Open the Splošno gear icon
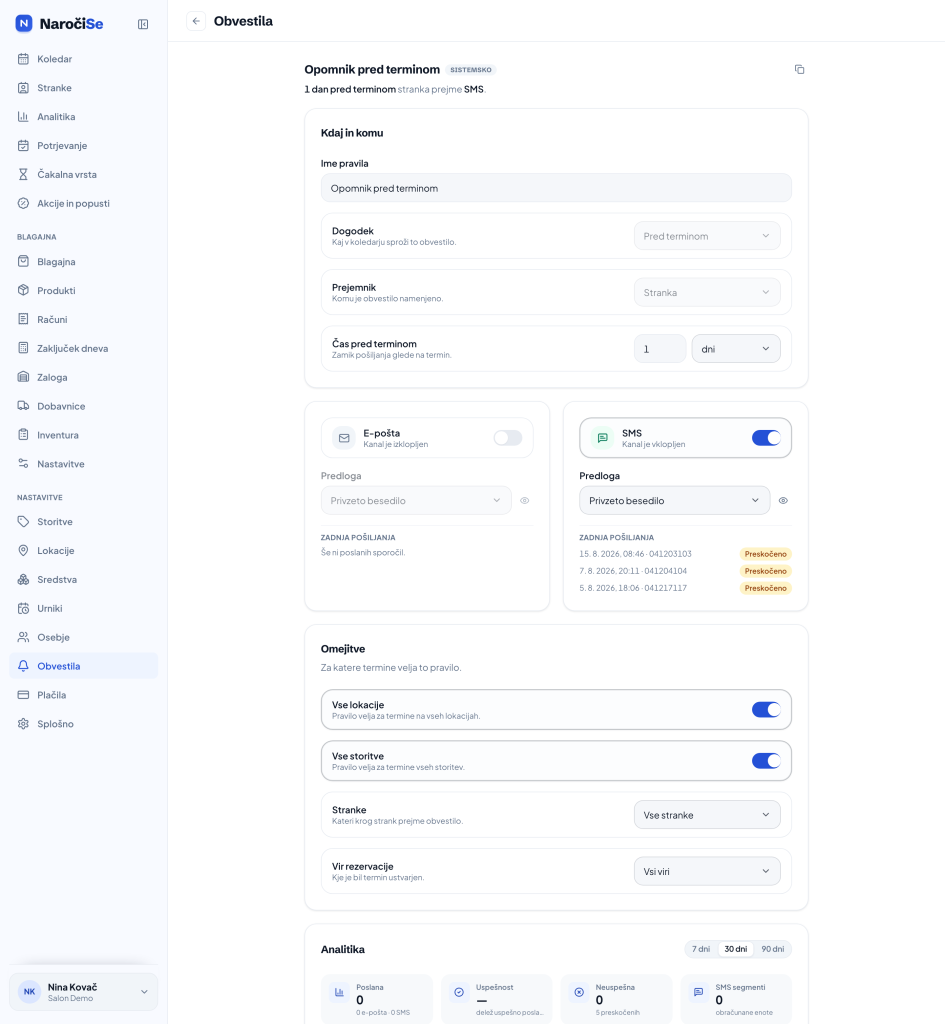The height and width of the screenshot is (1024, 945). coord(24,724)
